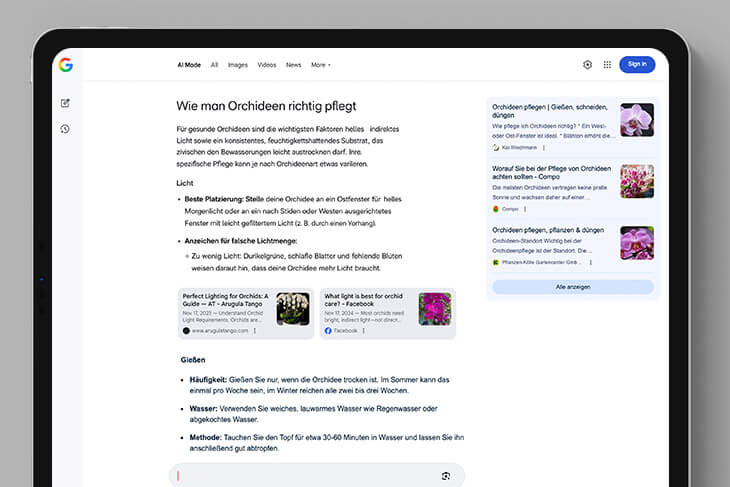
Task: Switch to the Videos tab
Action: click(x=267, y=65)
